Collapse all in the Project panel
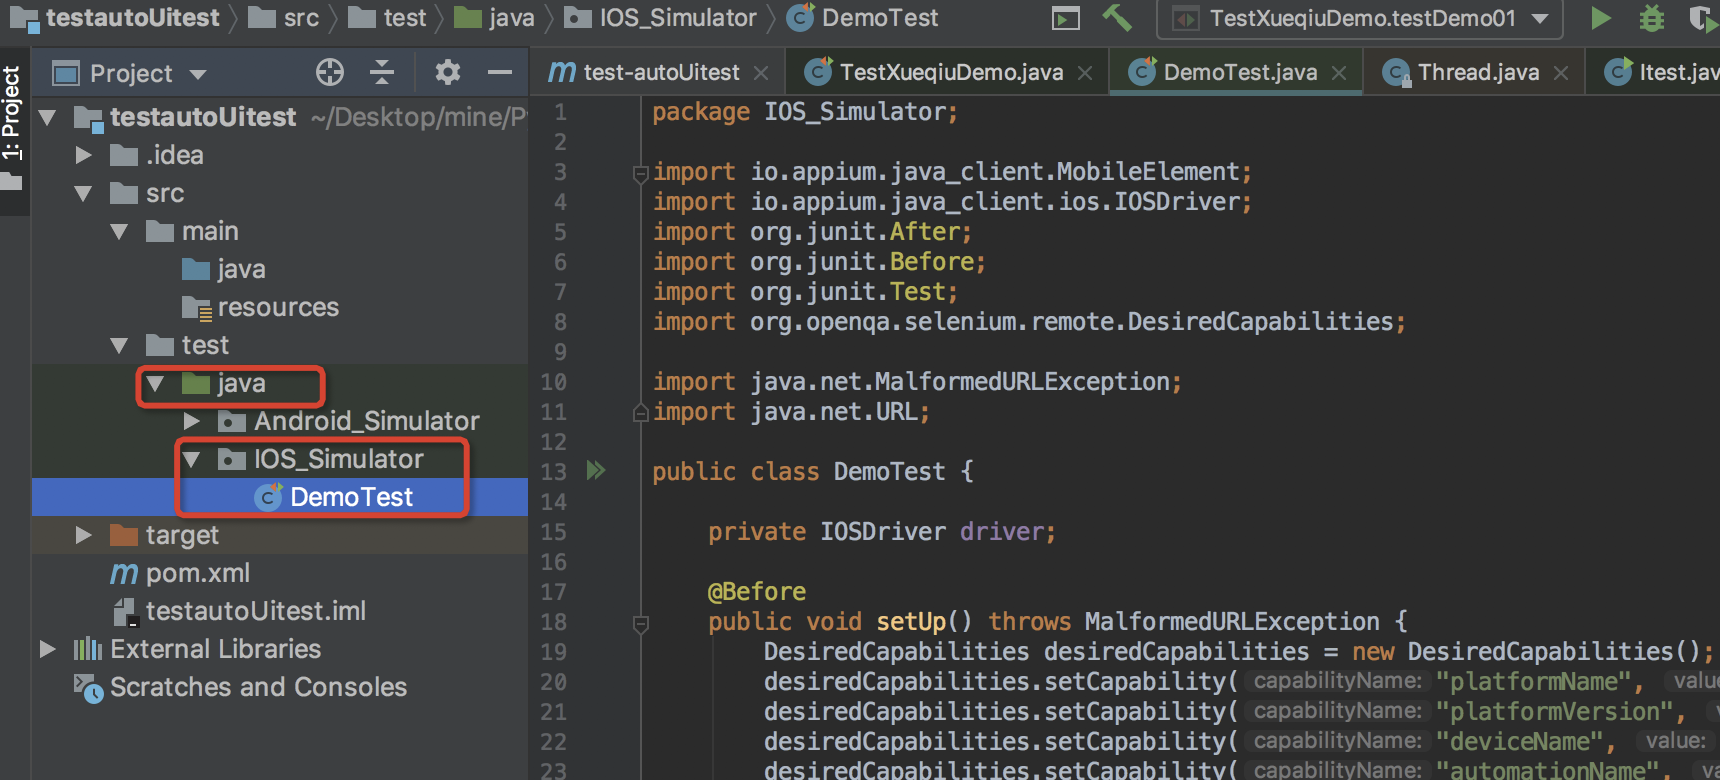This screenshot has width=1720, height=780. tap(382, 72)
